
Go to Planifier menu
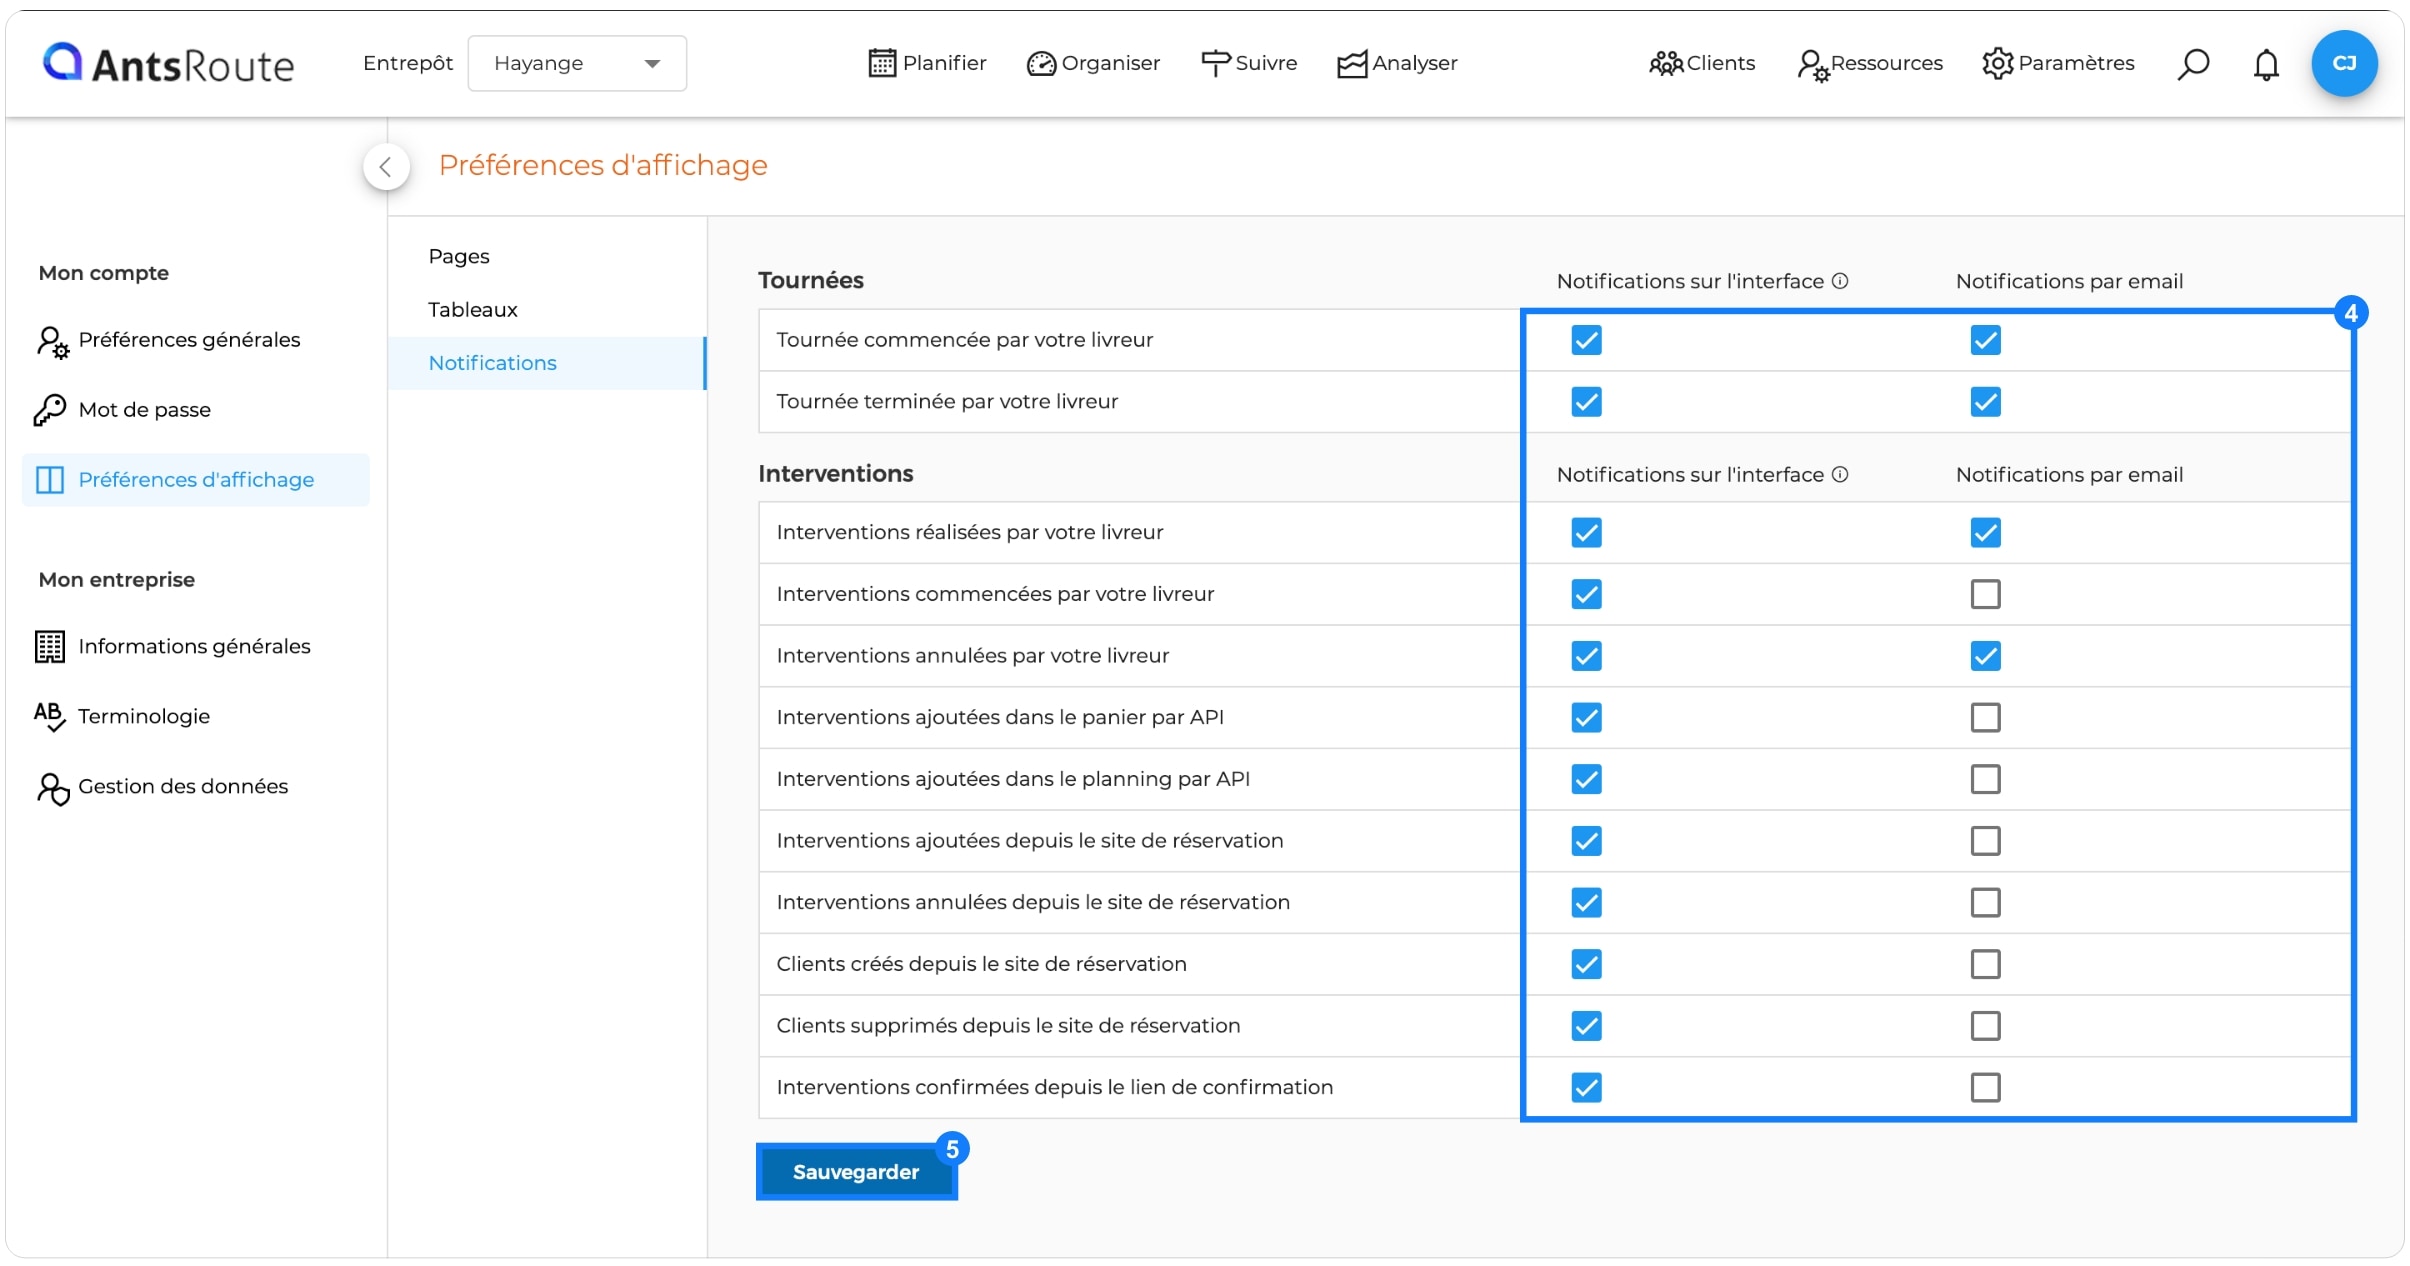927,63
